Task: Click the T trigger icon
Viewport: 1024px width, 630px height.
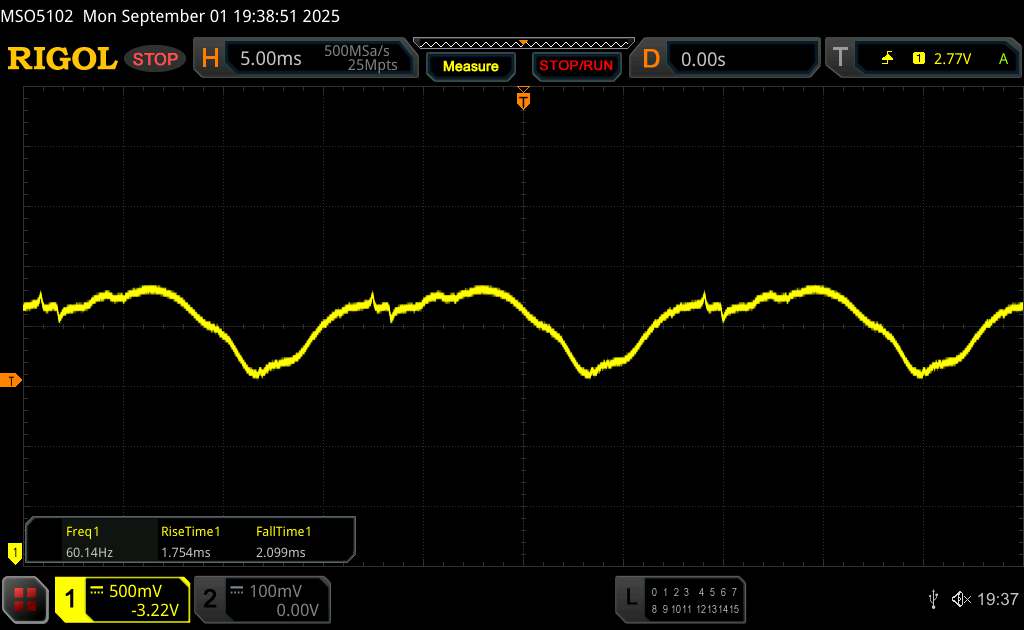Action: (x=840, y=58)
